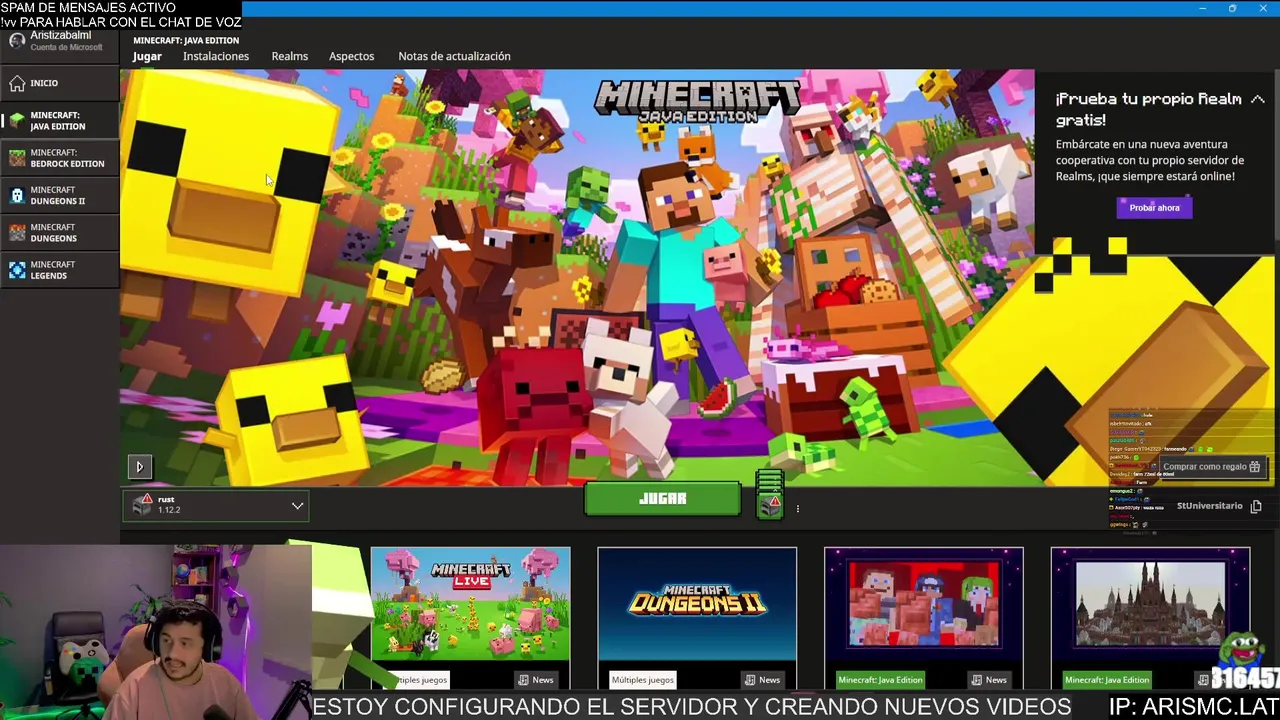
Task: Open the Realms tab
Action: pos(290,56)
